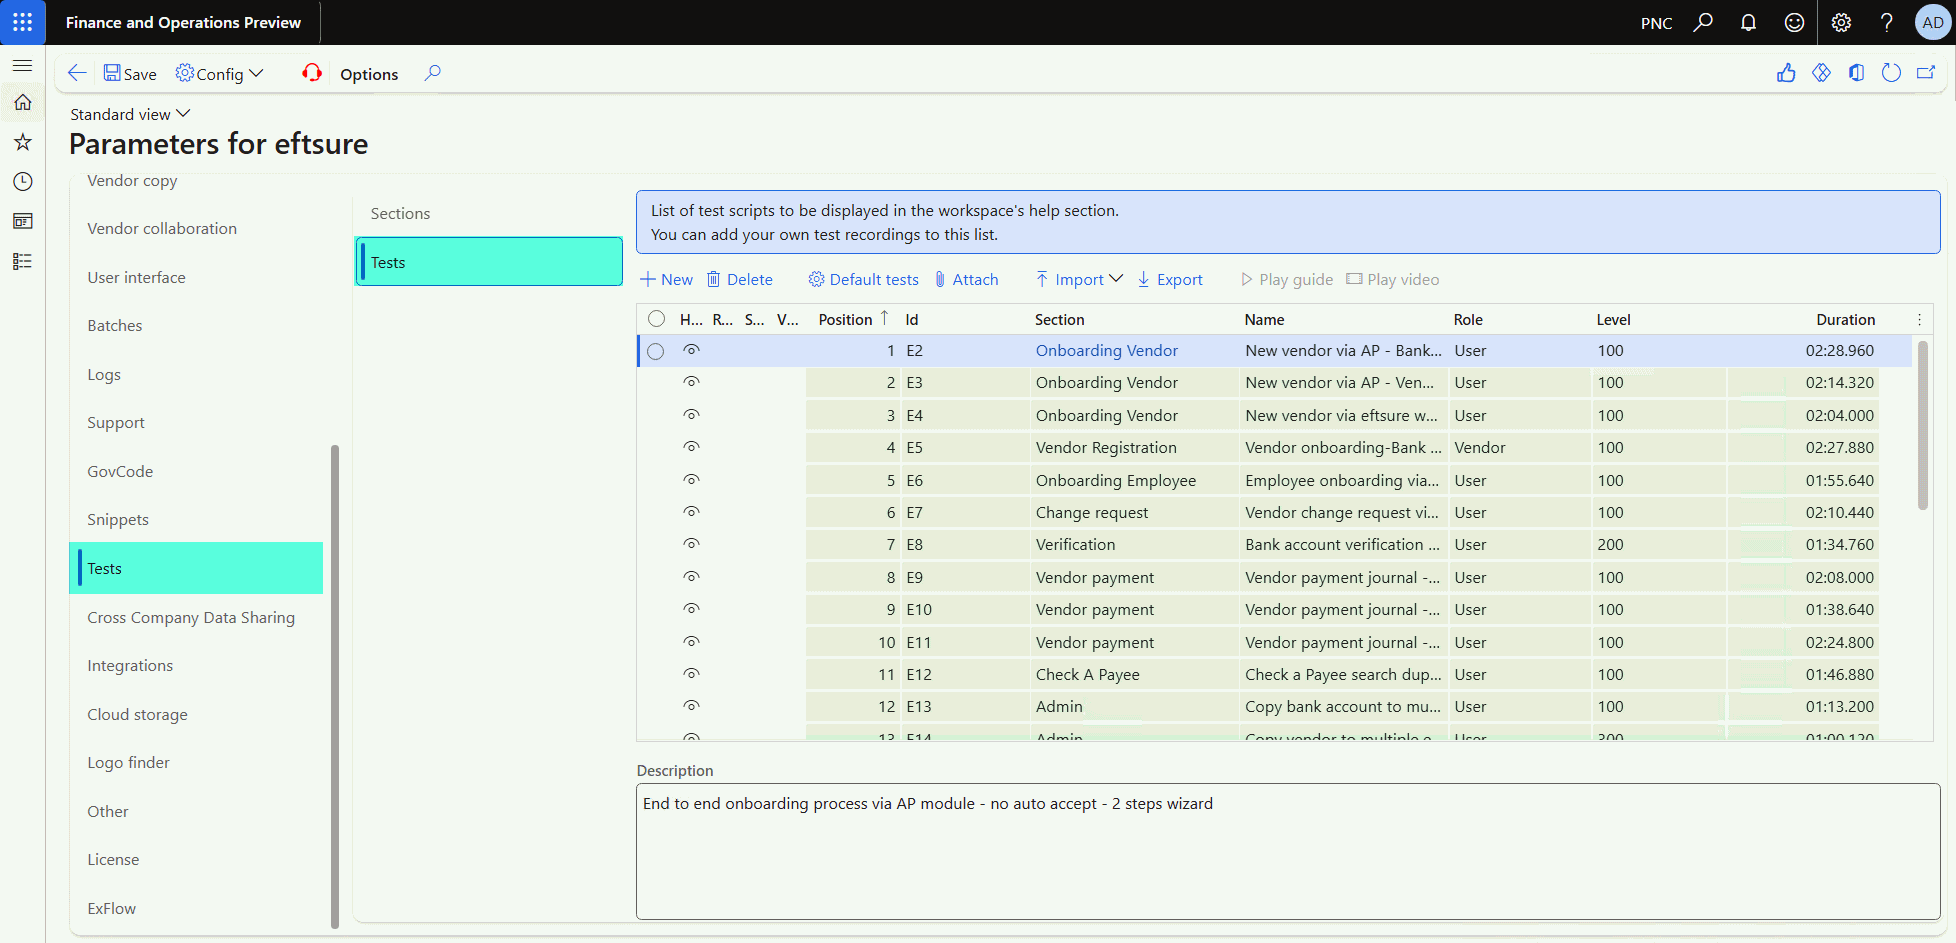Click into the Description text box

tap(1288, 851)
